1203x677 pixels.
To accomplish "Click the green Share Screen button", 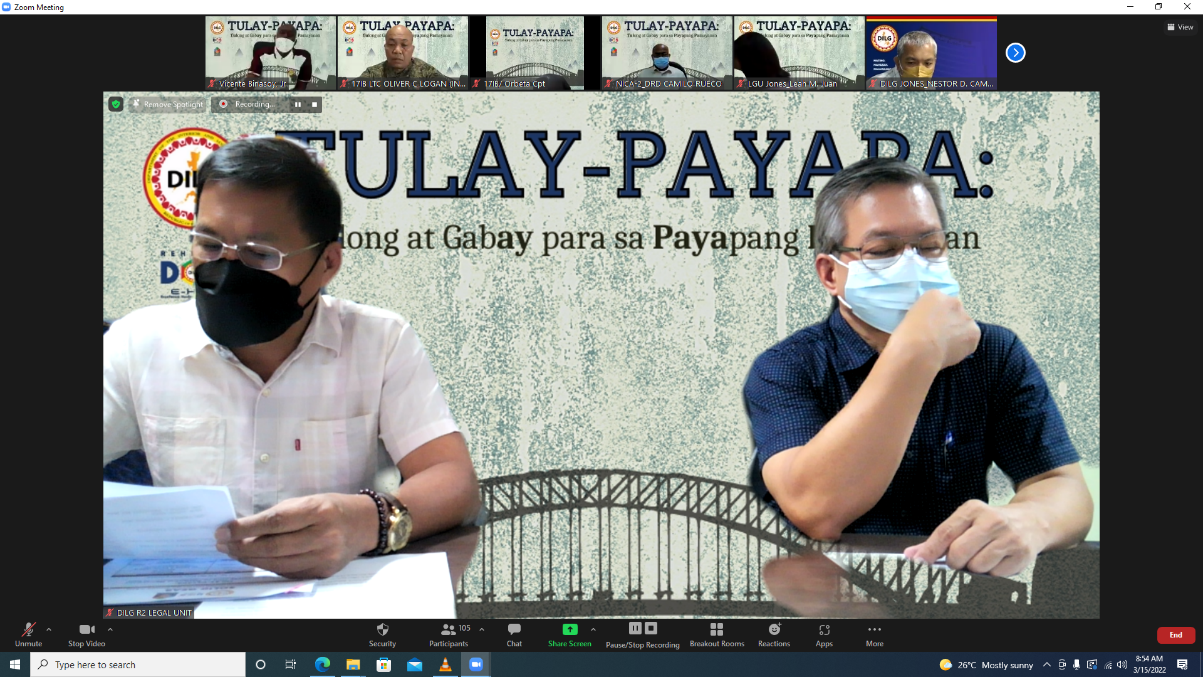I will (570, 634).
